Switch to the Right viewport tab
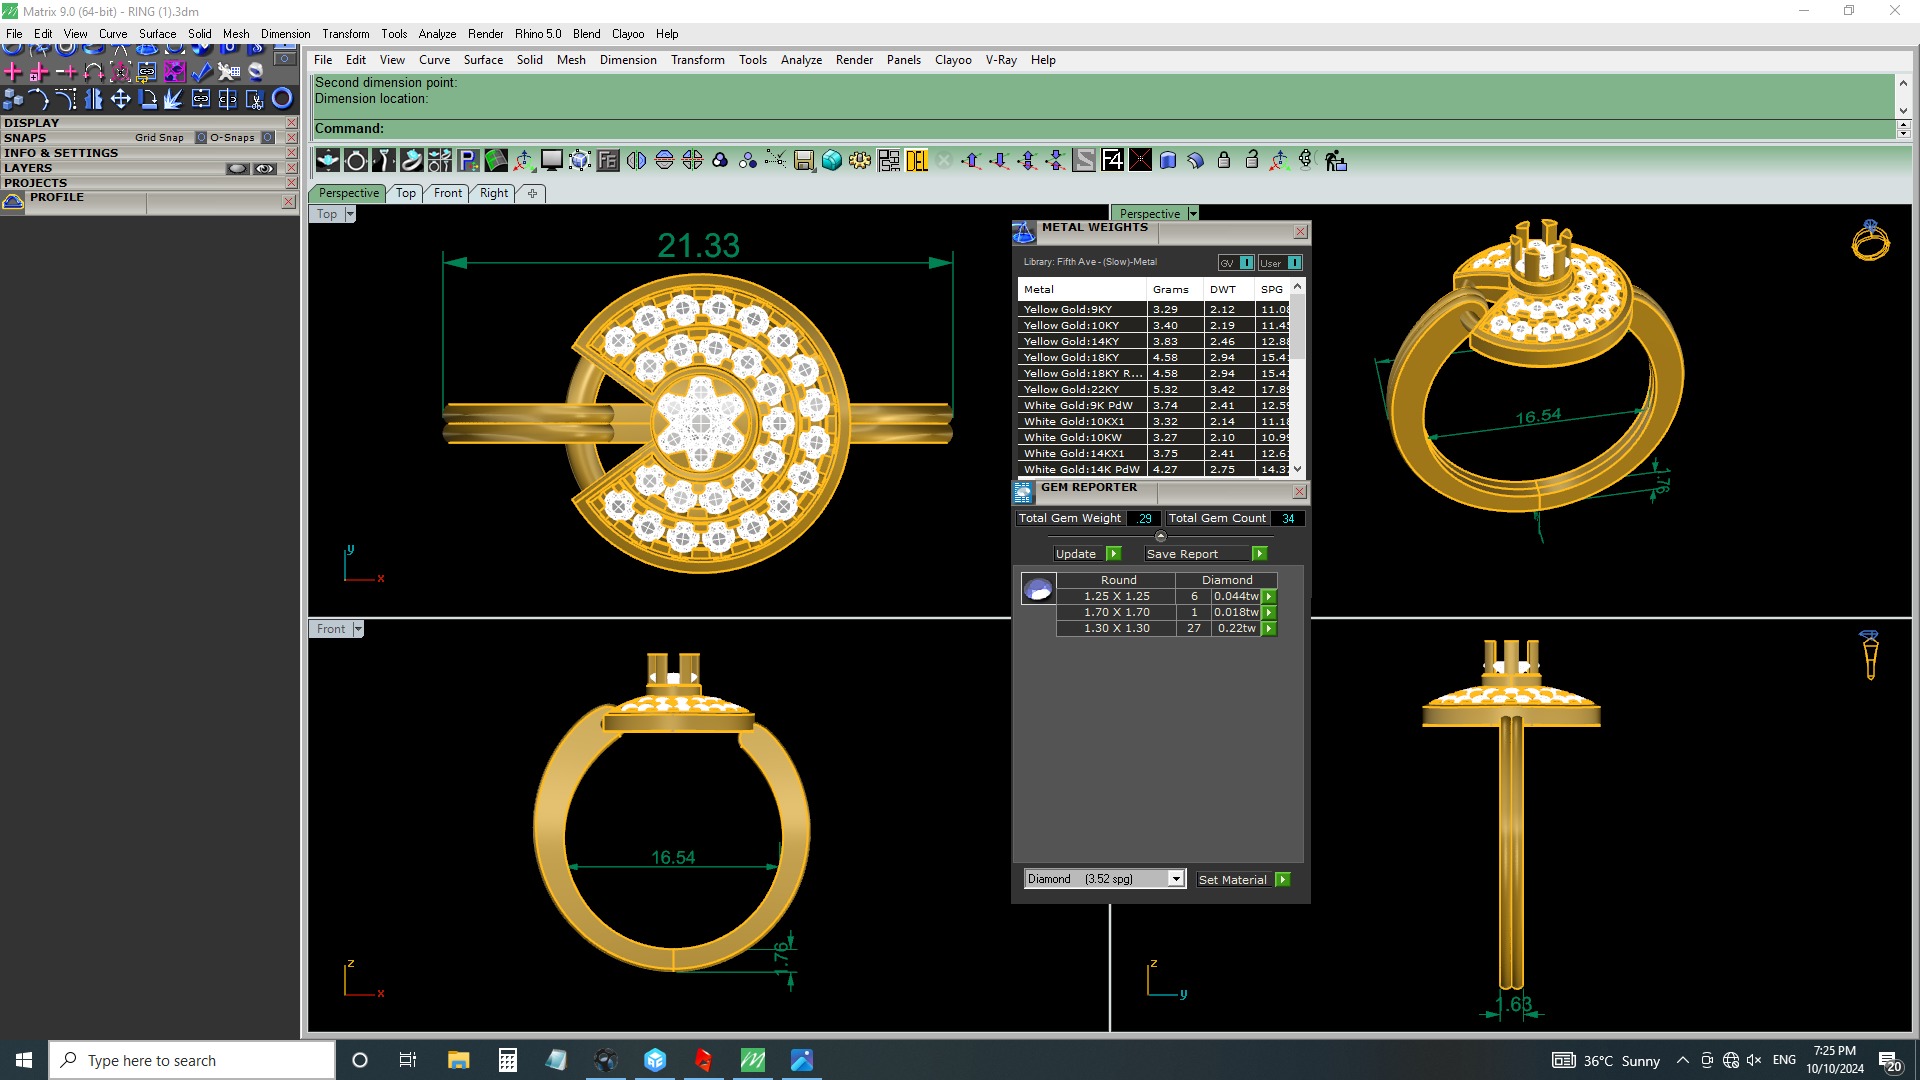This screenshot has width=1920, height=1080. 494,193
